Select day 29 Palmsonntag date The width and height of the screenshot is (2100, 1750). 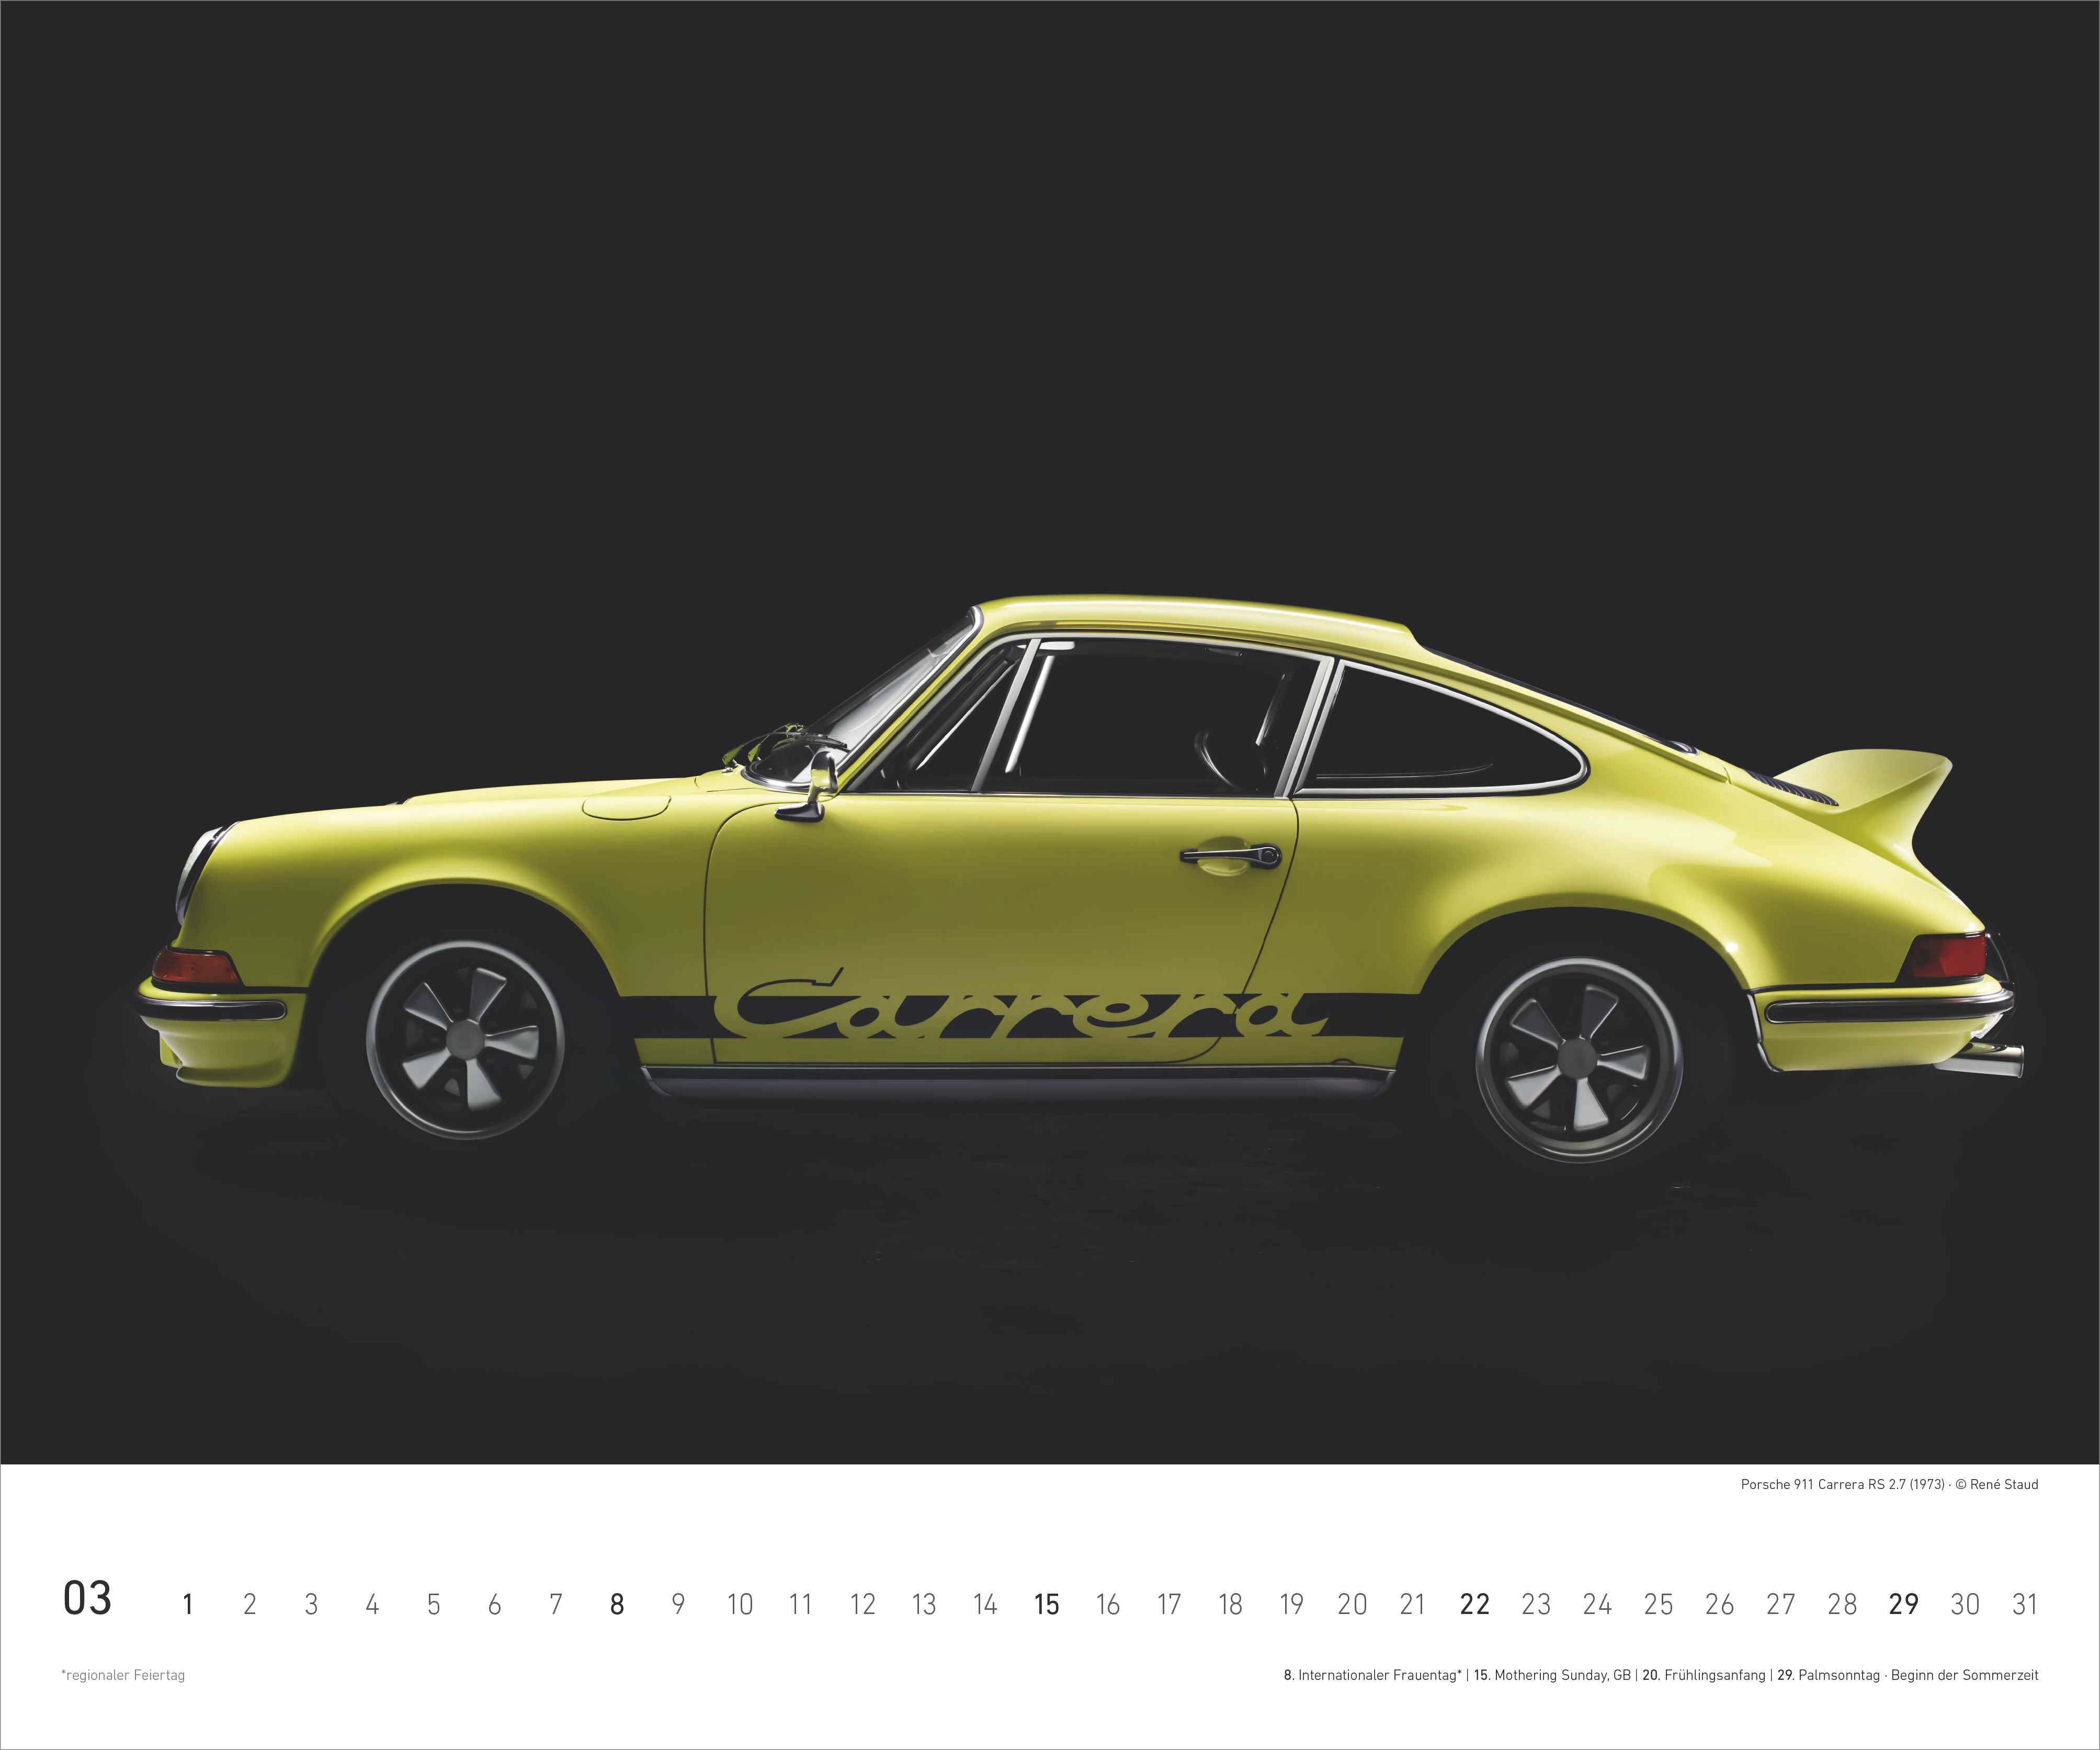[x=1903, y=1605]
